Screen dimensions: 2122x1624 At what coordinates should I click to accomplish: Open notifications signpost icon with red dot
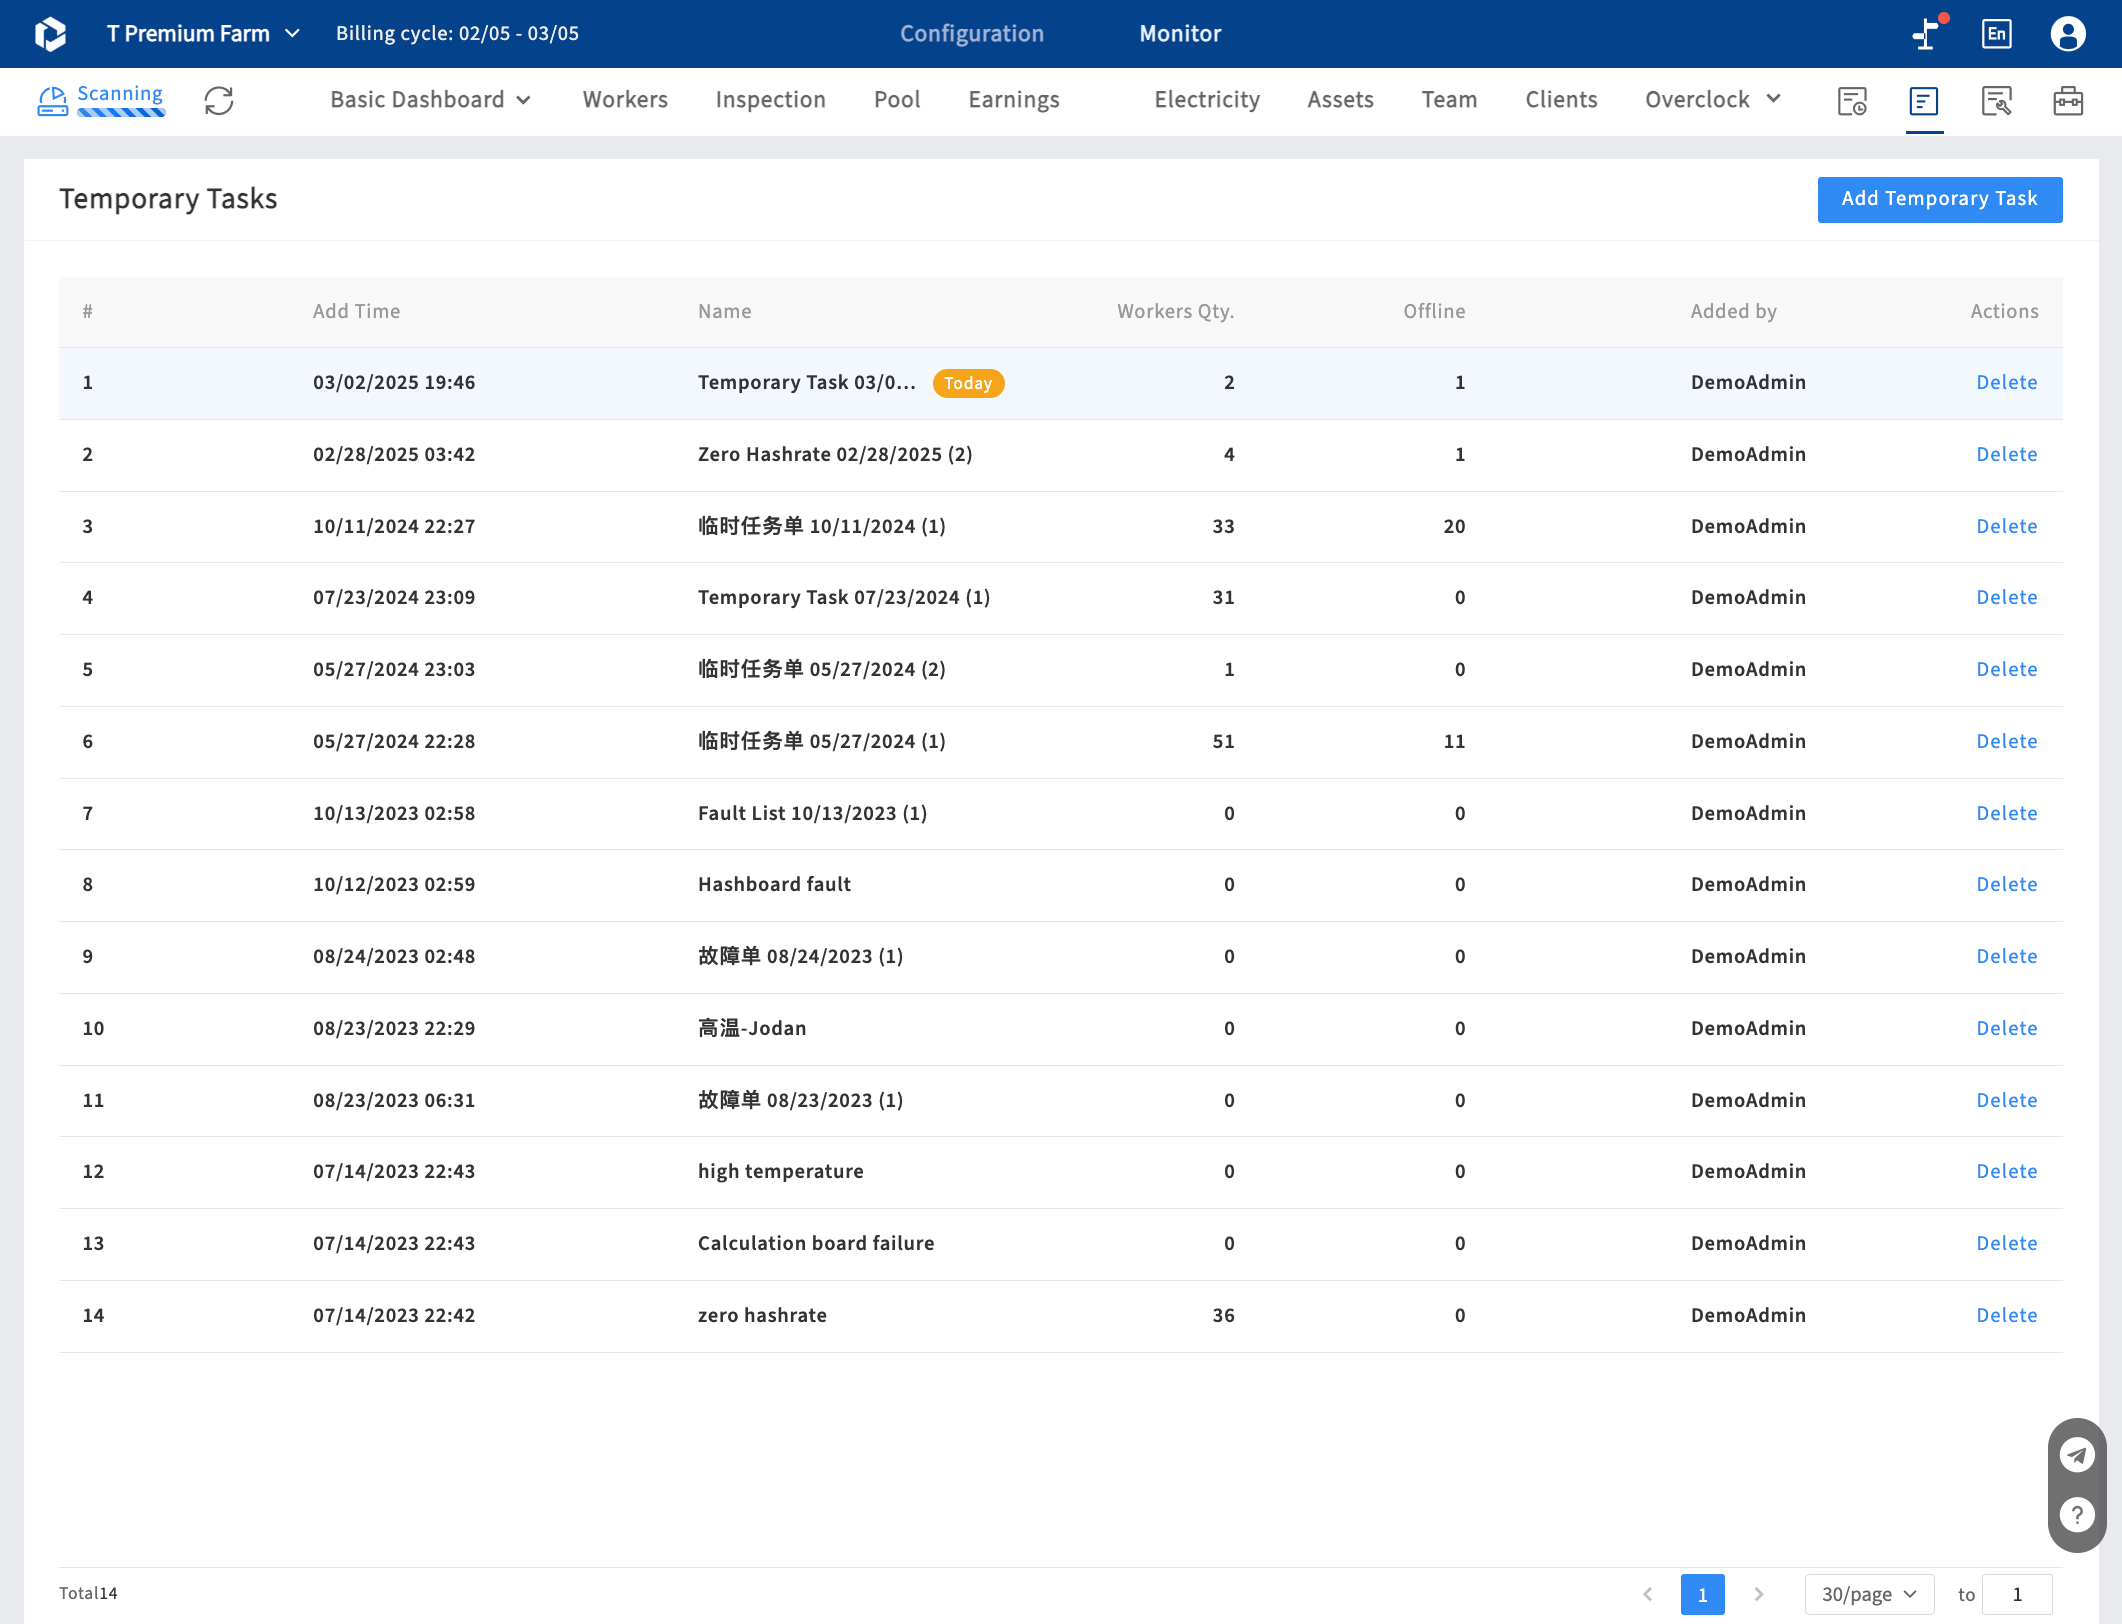1928,33
